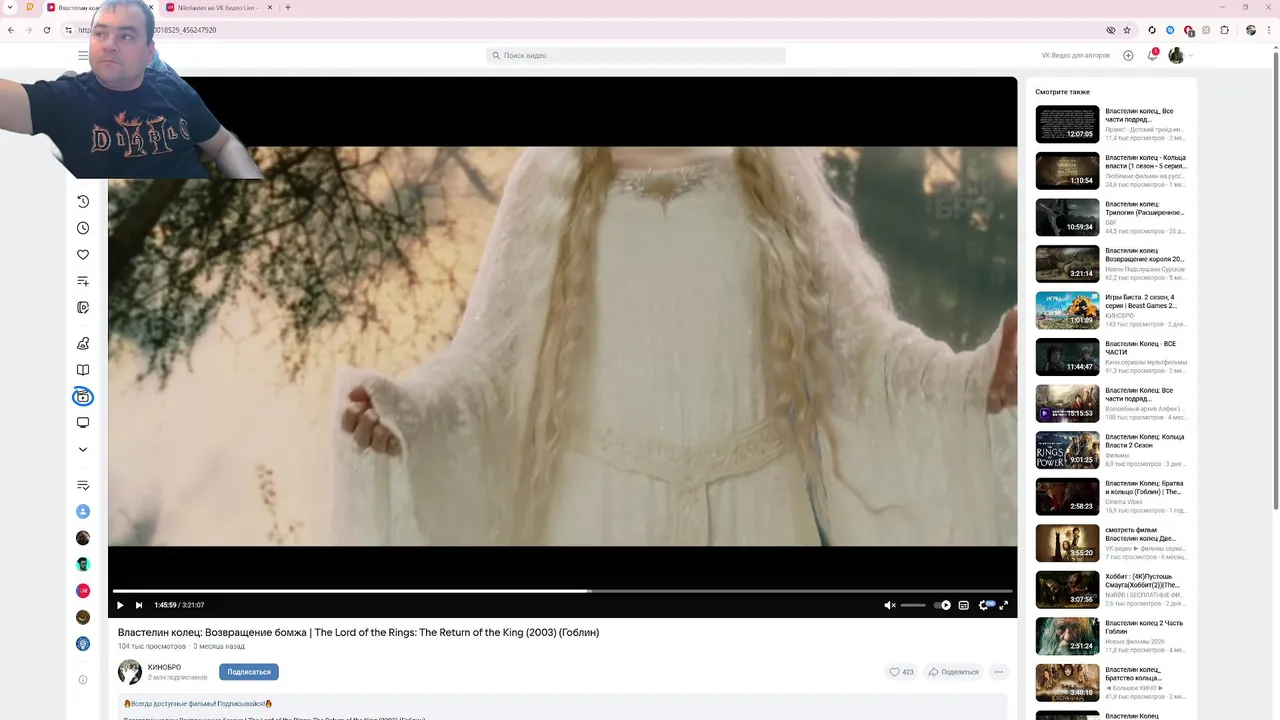This screenshot has height=720, width=1280.
Task: Toggle subtitles/chapters icon in player
Action: pyautogui.click(x=964, y=605)
